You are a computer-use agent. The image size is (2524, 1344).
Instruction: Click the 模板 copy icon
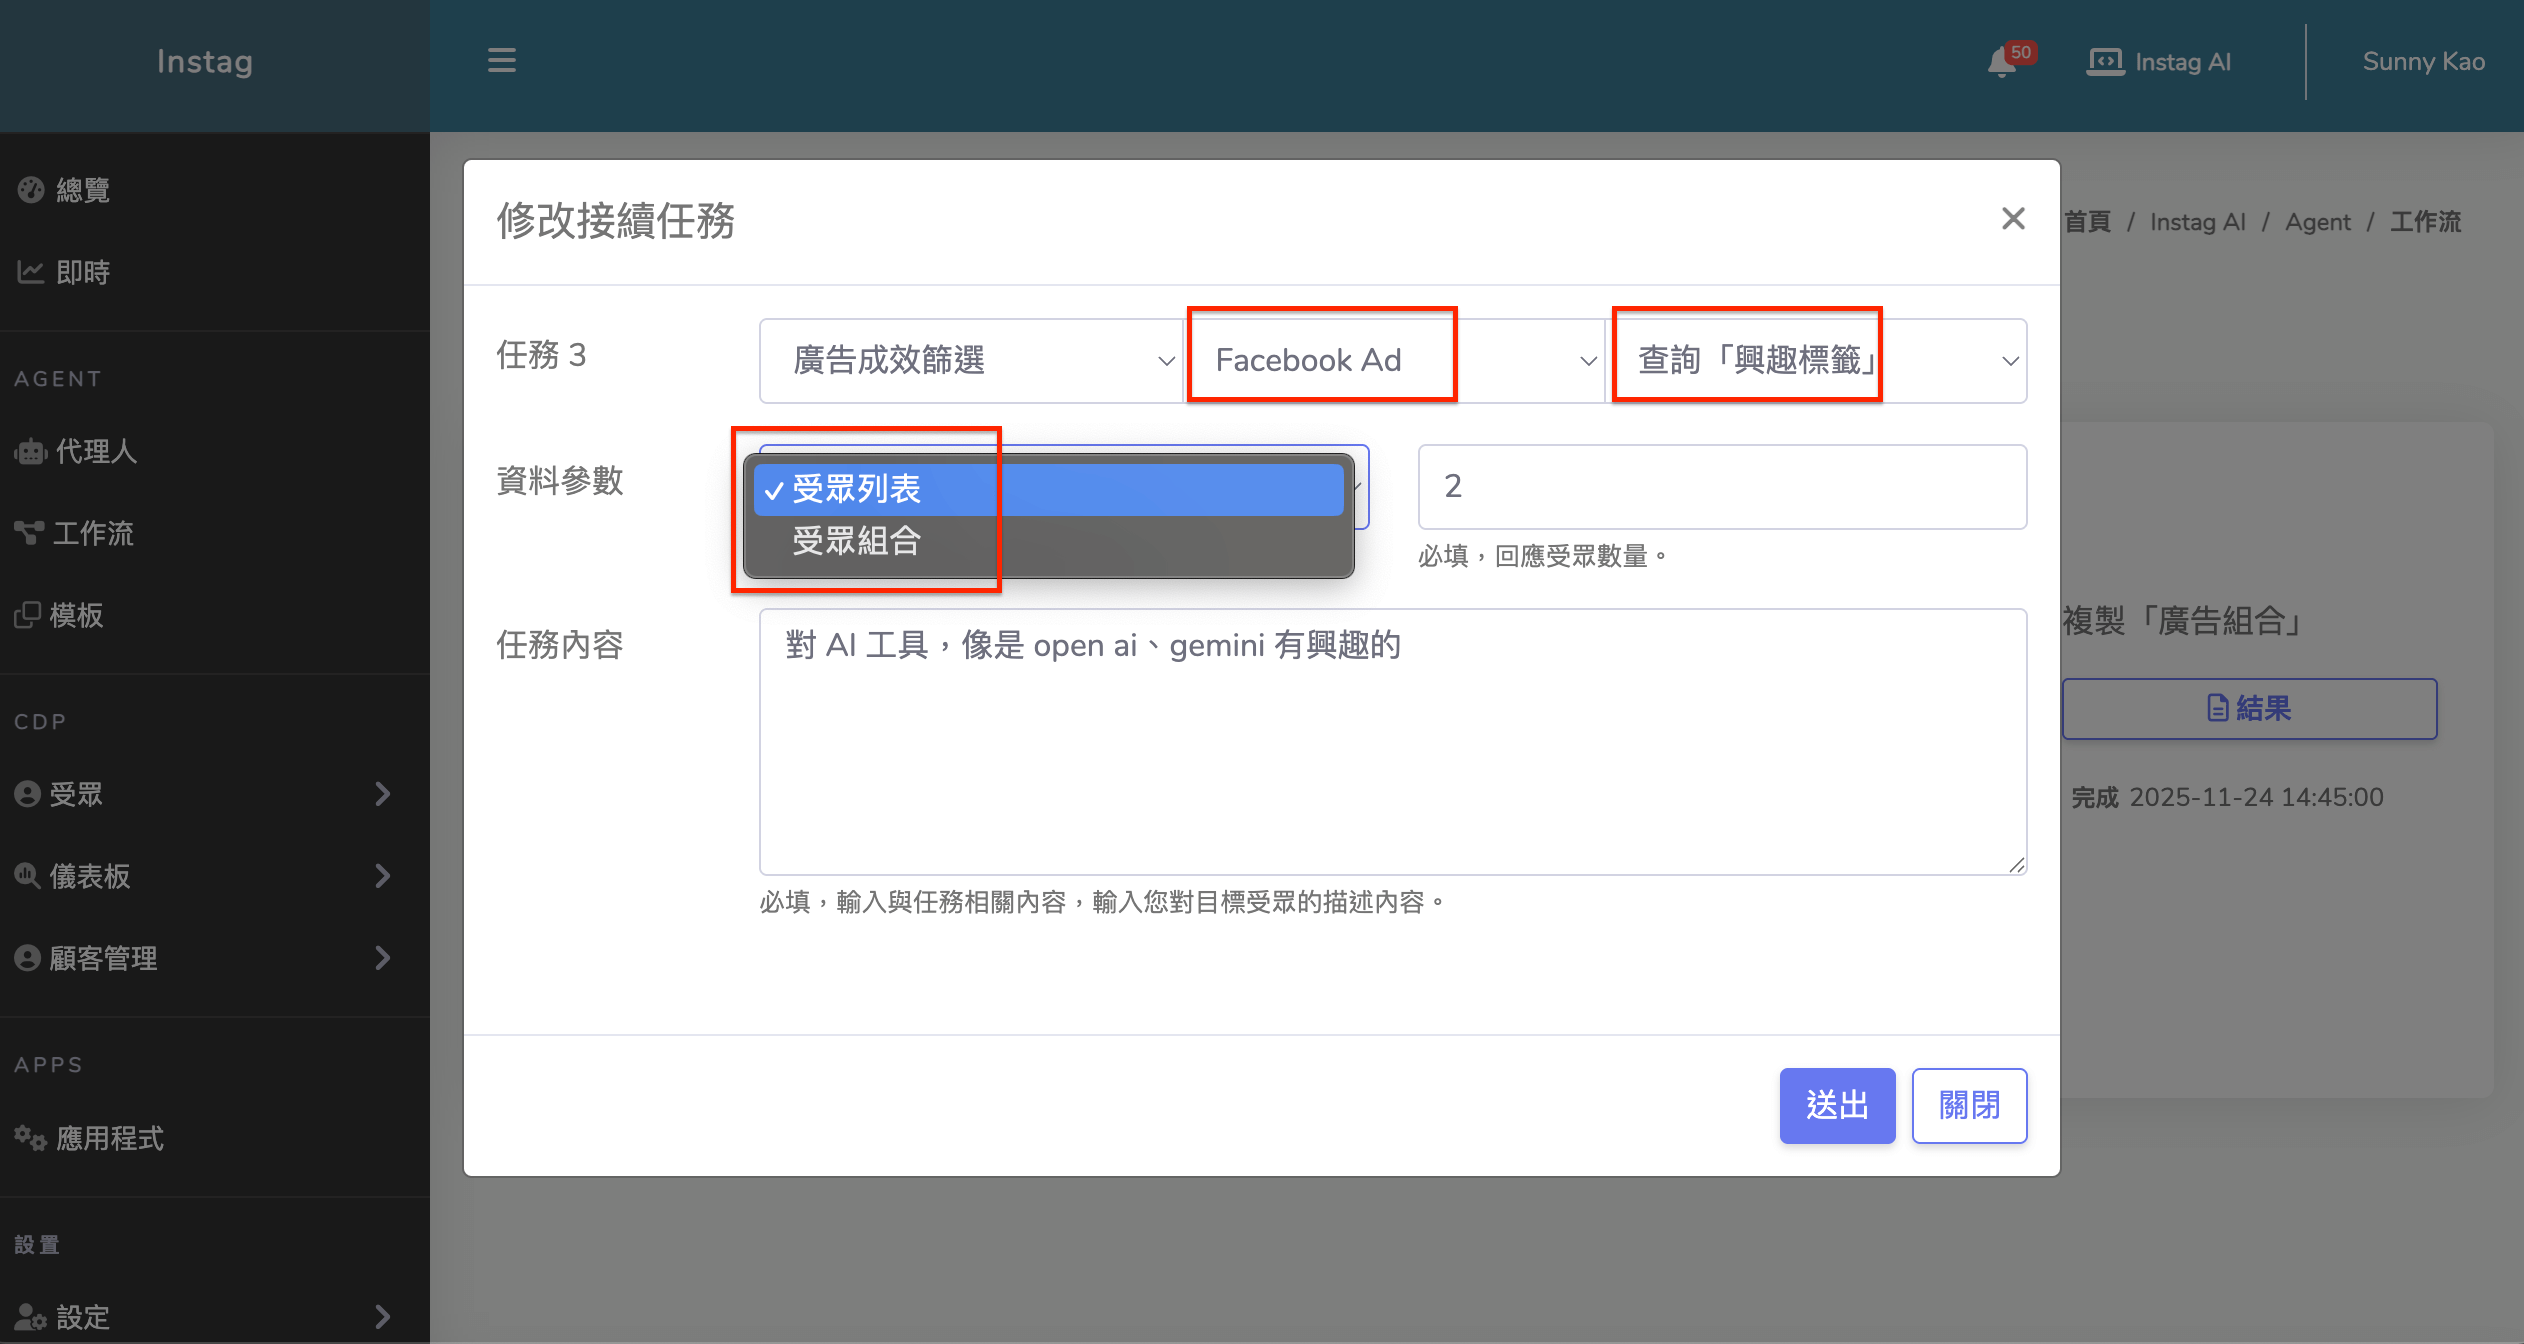pos(28,615)
